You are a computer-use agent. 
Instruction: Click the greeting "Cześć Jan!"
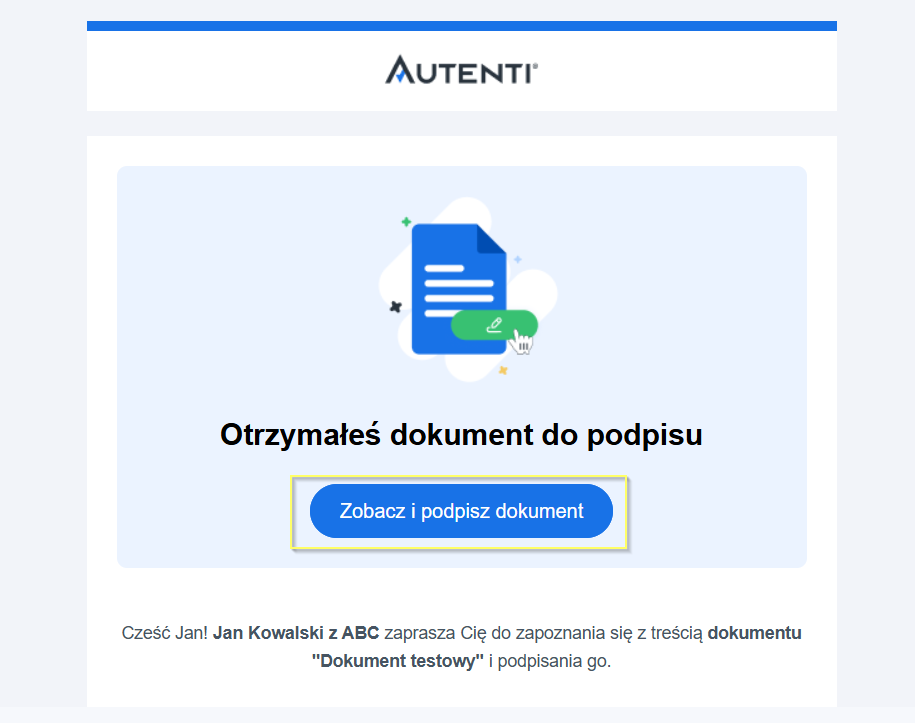point(165,633)
